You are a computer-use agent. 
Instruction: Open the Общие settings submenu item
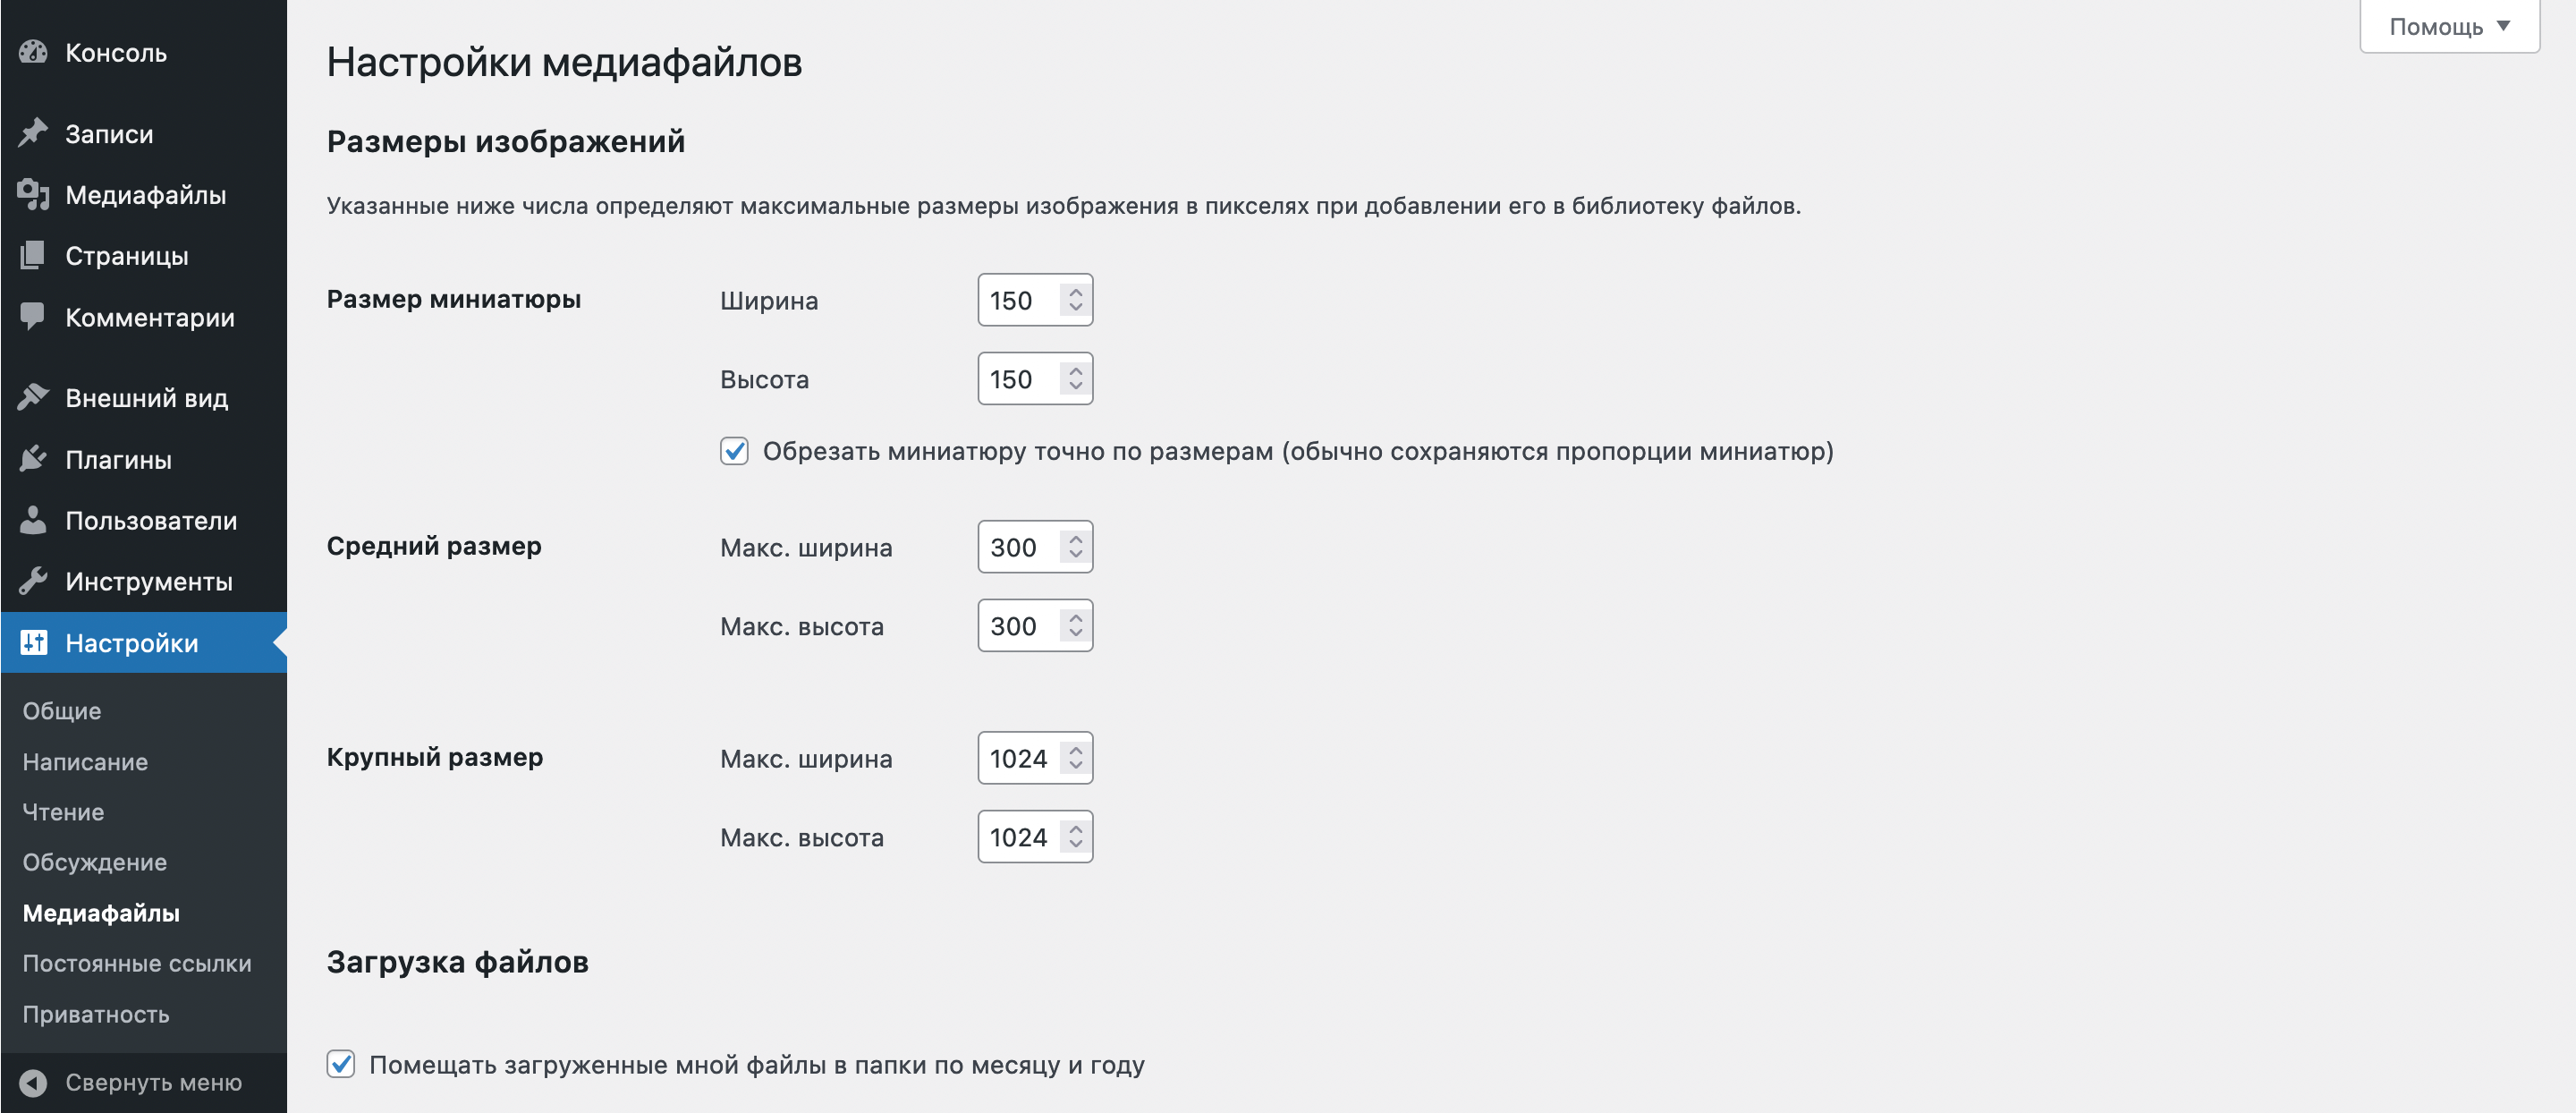[x=62, y=710]
